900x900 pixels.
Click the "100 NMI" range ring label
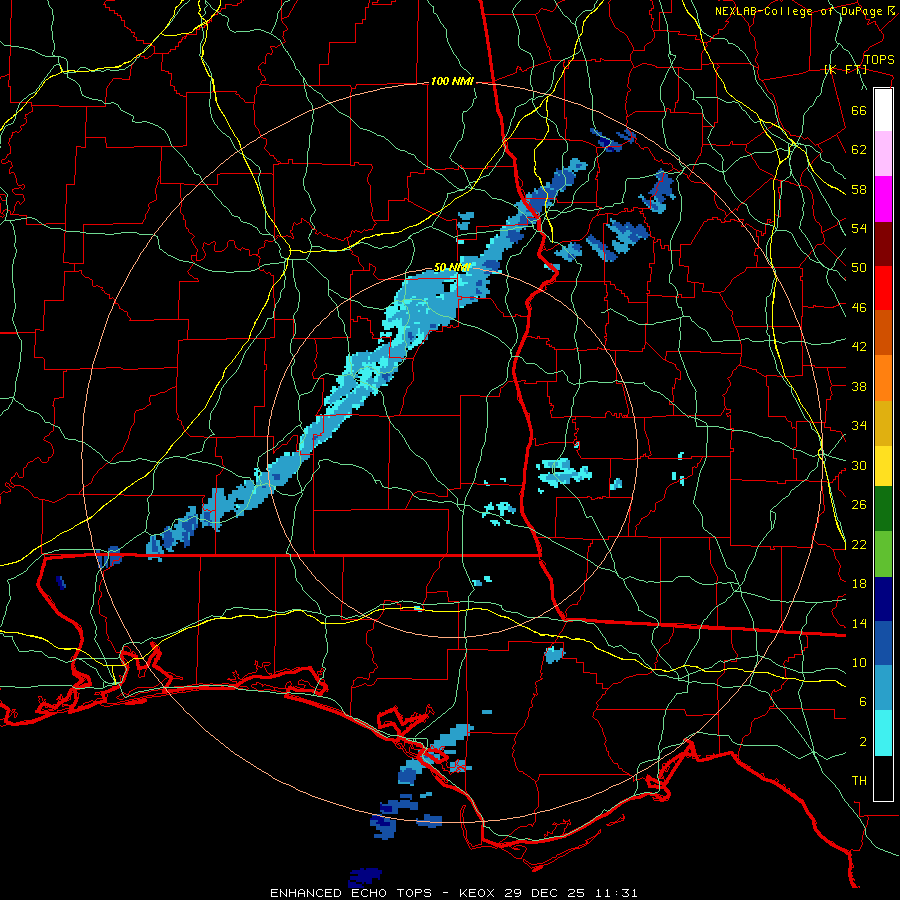coord(452,82)
